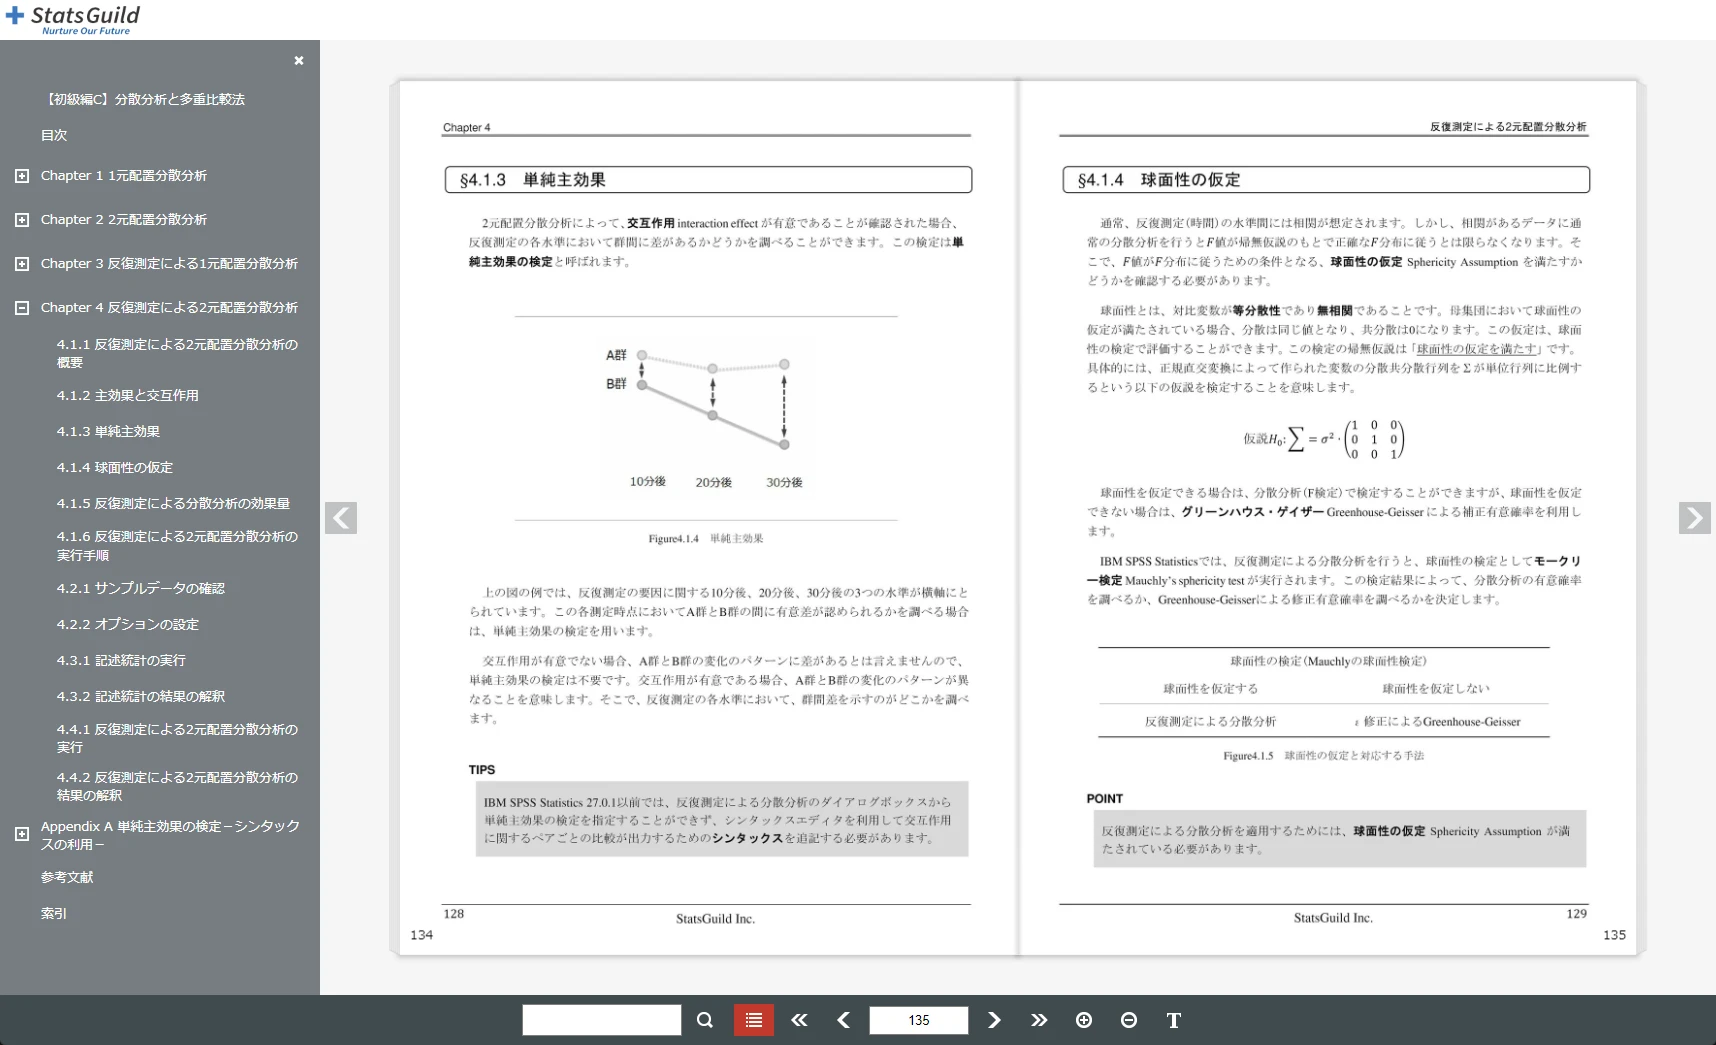Skip to the last page with double-right arrow
This screenshot has width=1716, height=1045.
(1039, 1020)
